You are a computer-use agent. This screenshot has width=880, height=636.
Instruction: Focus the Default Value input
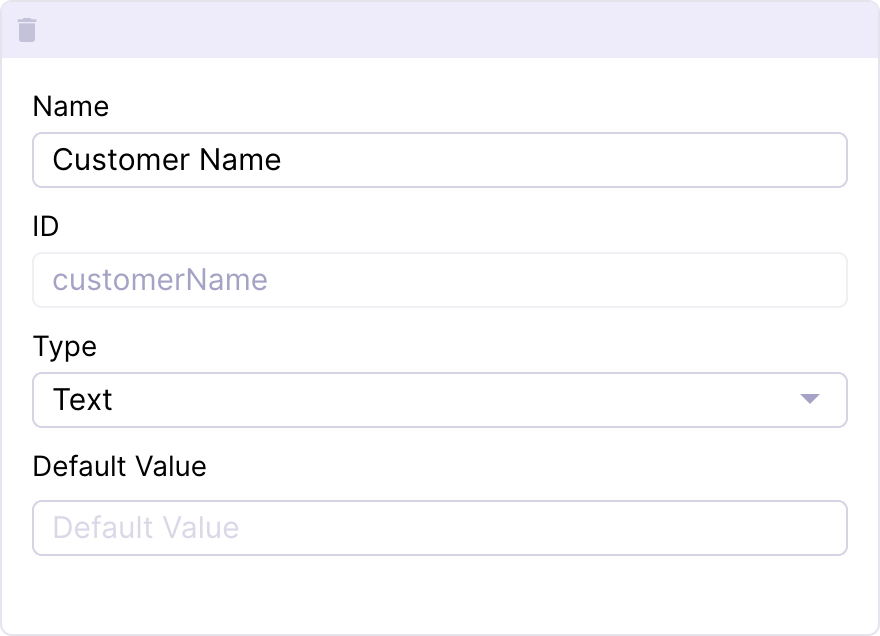440,528
